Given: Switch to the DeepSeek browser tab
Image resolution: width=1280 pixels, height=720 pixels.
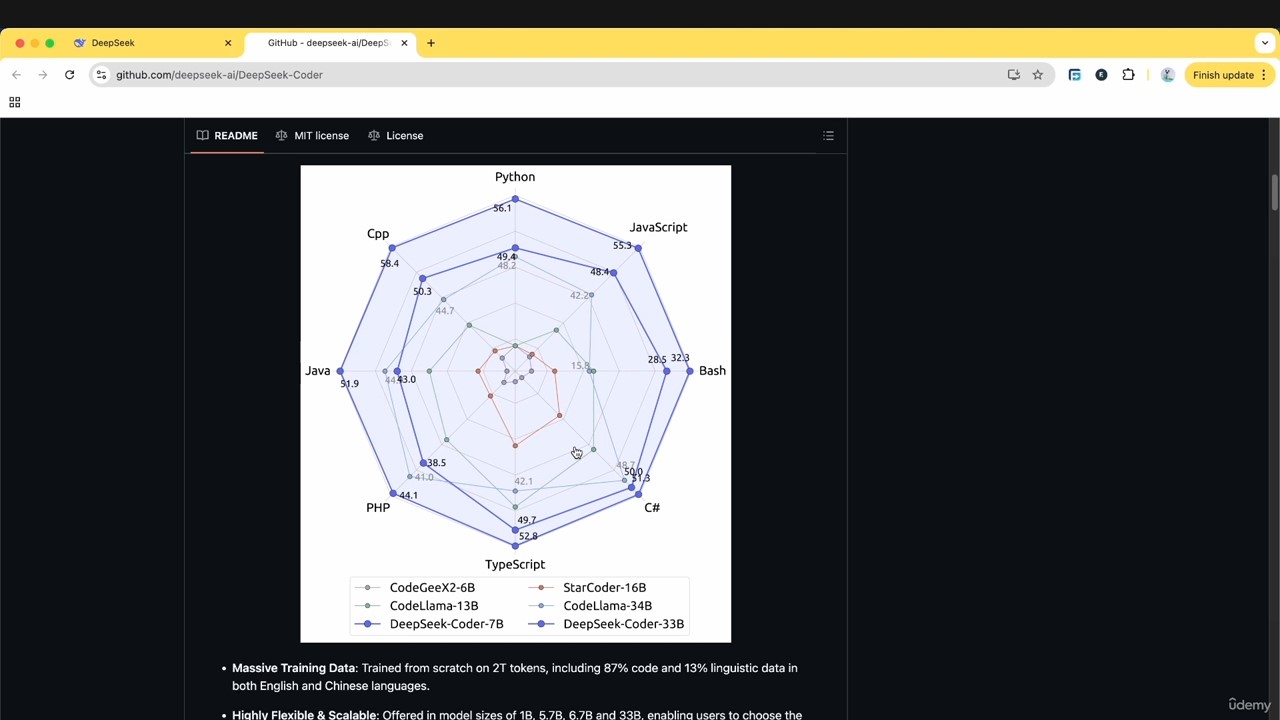Looking at the screenshot, I should pos(154,43).
